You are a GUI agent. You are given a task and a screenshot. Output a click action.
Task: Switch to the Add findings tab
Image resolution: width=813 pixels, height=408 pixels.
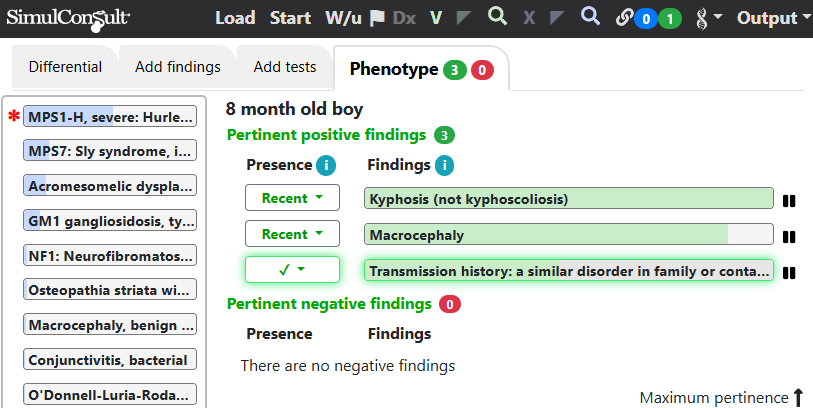point(178,67)
